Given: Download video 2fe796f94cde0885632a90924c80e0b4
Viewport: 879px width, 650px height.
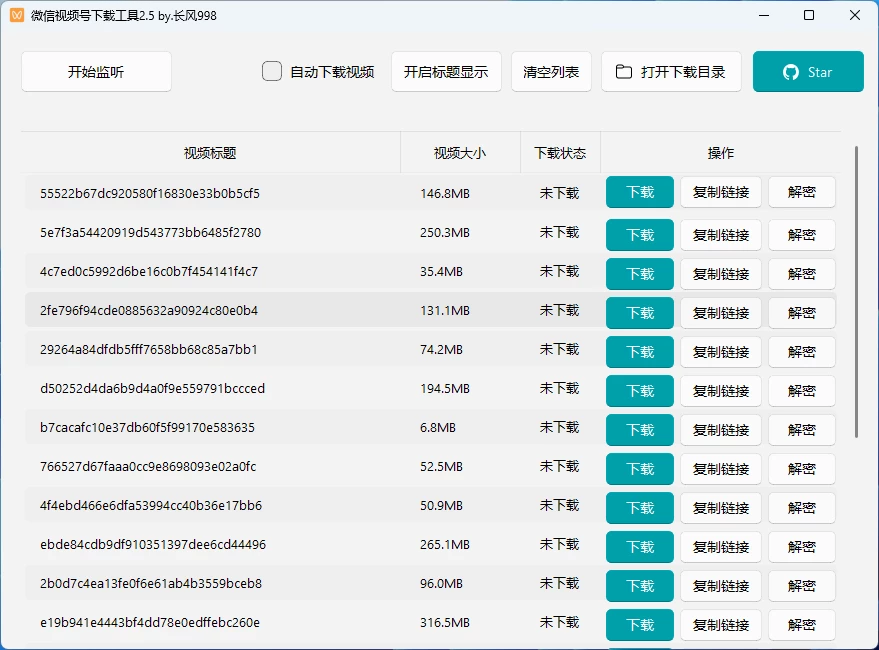Looking at the screenshot, I should click(639, 313).
